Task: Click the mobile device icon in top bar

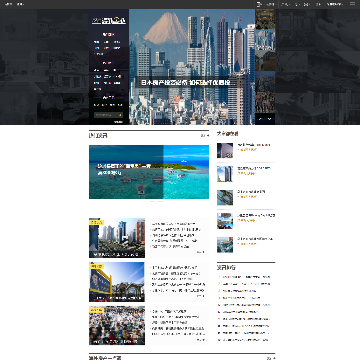Action: click(259, 4)
